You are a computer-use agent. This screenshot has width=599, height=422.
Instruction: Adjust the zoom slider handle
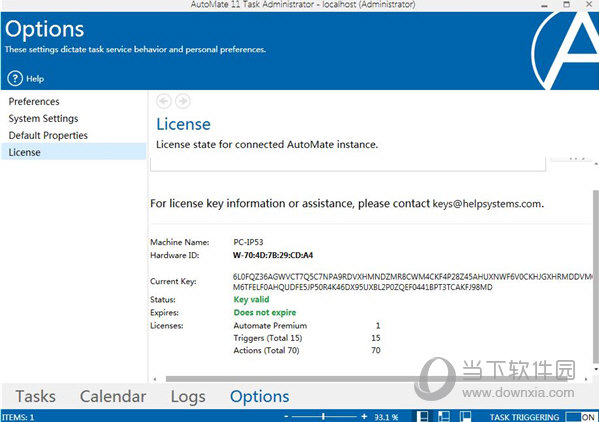[x=323, y=416]
